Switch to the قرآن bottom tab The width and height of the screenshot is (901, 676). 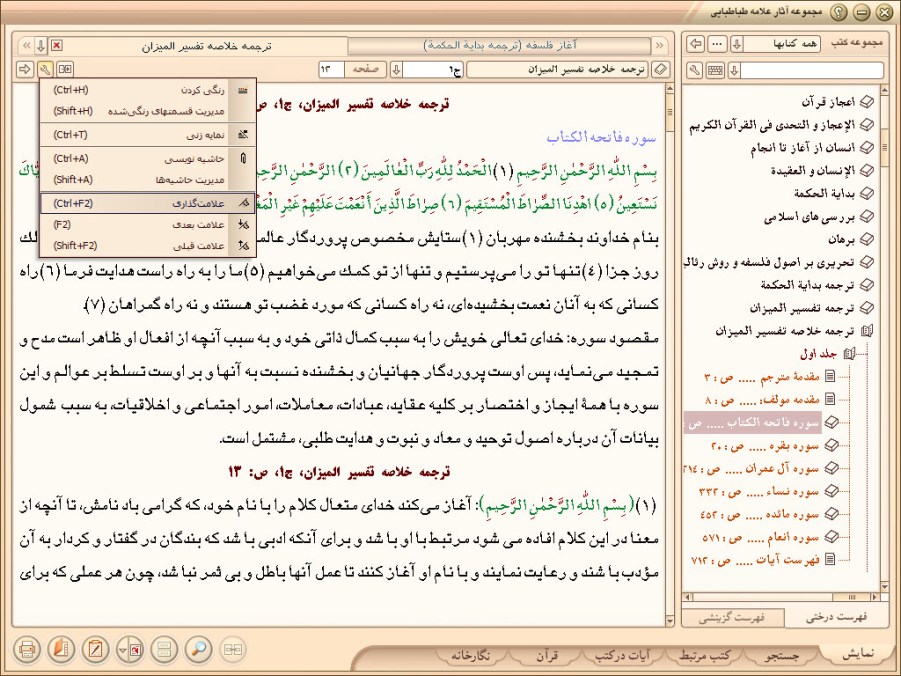pyautogui.click(x=547, y=655)
